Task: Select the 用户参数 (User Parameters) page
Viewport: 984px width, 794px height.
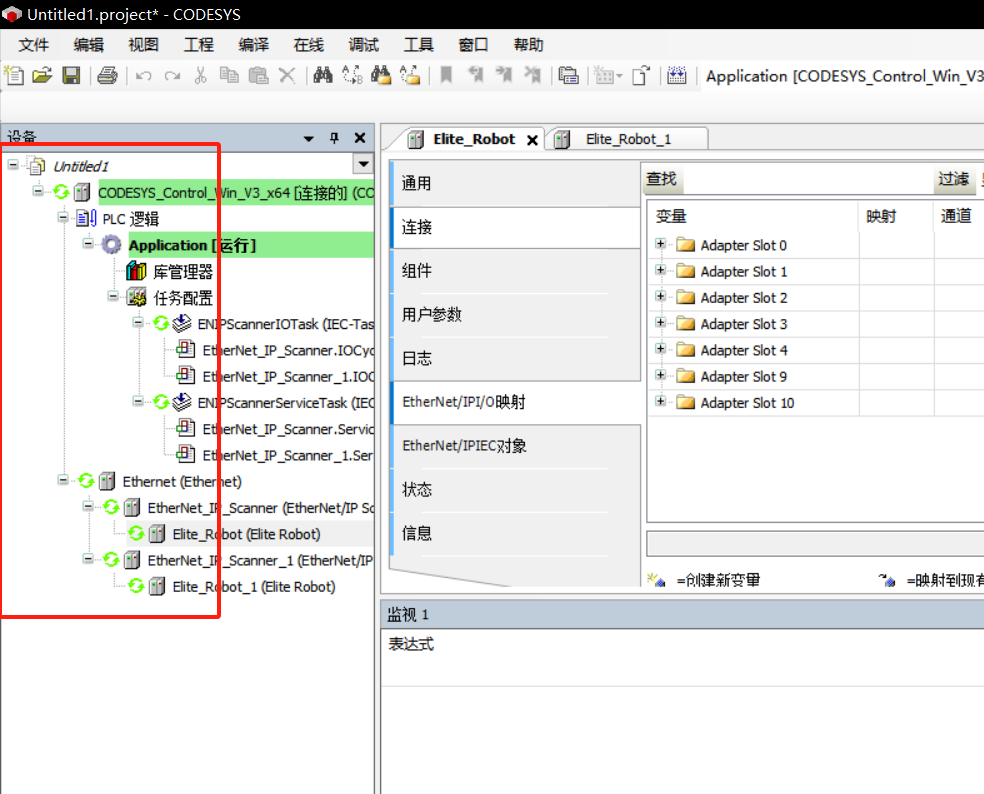Action: tap(432, 314)
